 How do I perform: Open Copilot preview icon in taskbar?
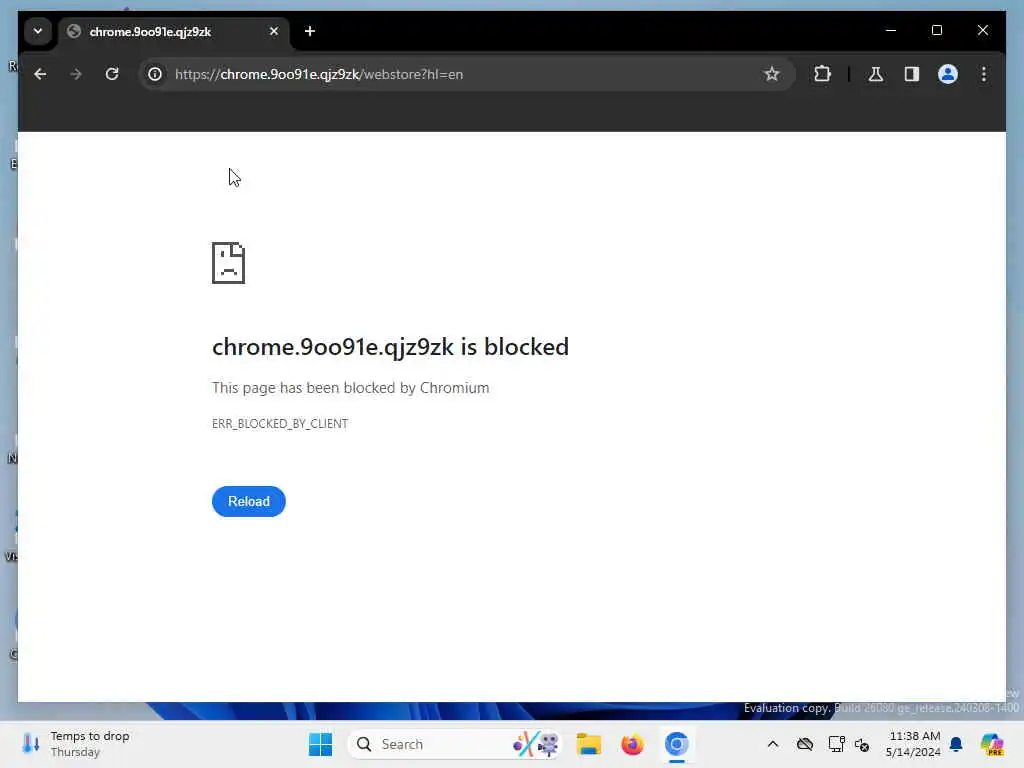pyautogui.click(x=992, y=744)
